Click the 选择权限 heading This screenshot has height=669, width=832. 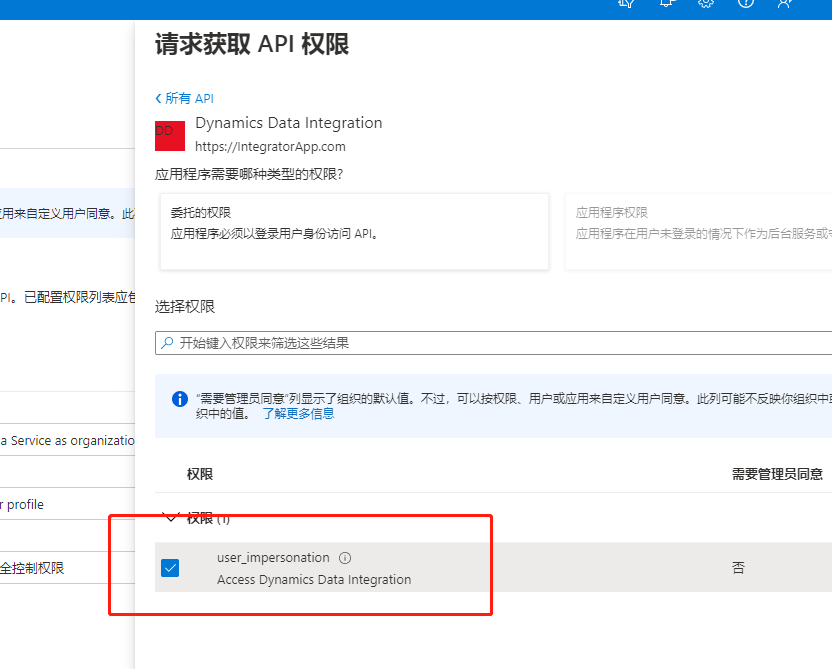coord(185,307)
